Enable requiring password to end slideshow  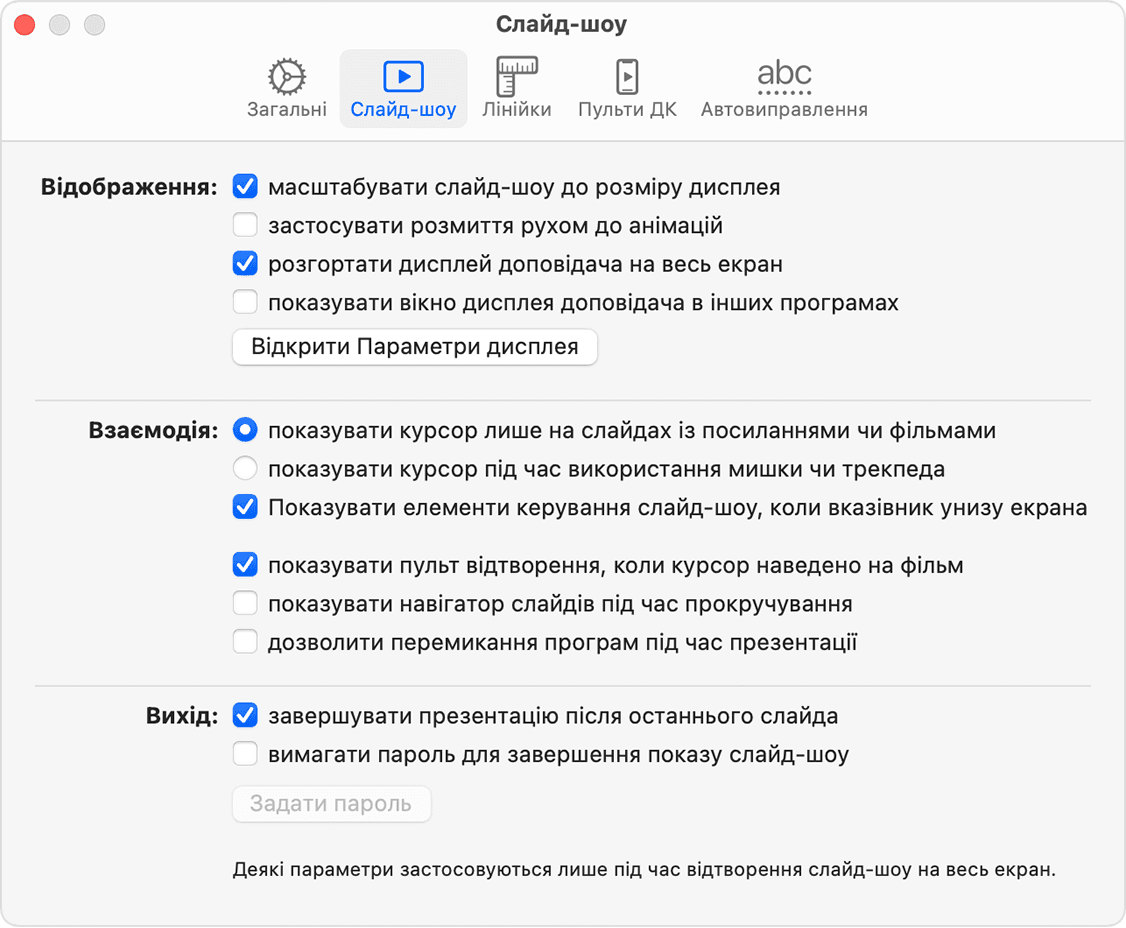(245, 753)
